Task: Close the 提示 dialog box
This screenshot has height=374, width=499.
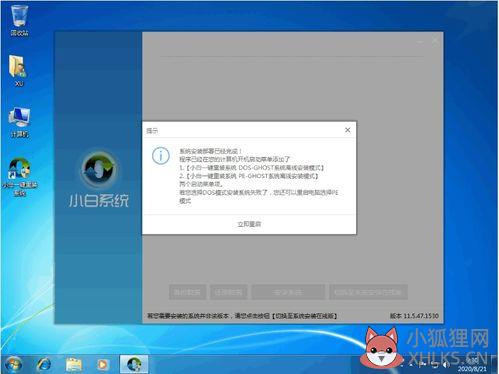Action: (x=347, y=130)
